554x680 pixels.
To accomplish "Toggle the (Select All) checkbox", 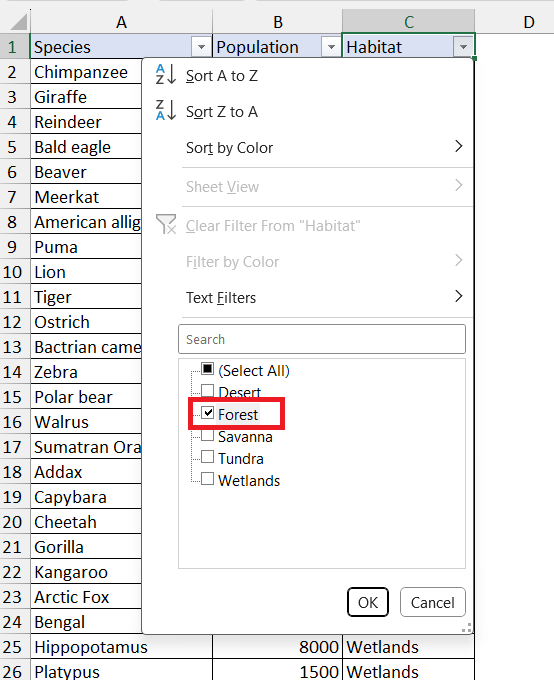I will tap(208, 369).
